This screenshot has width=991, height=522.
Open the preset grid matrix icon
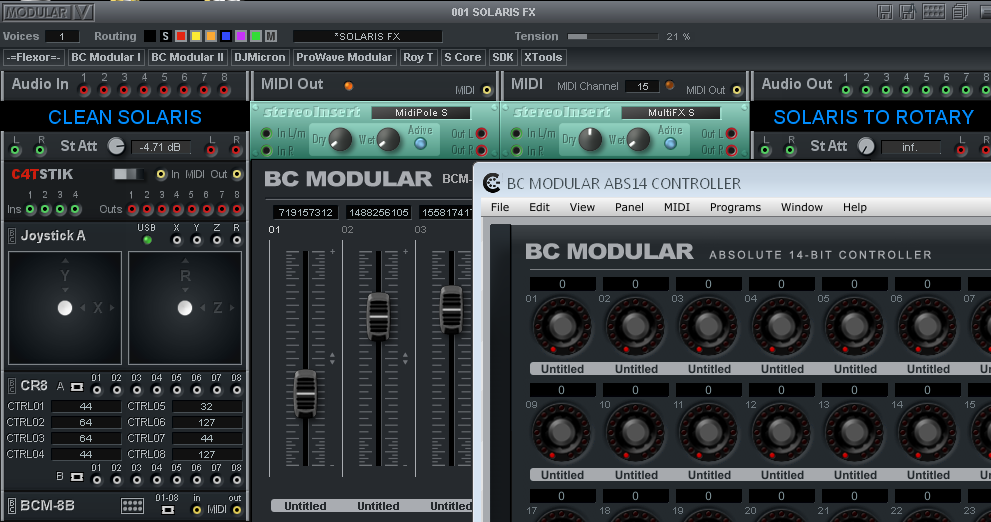pyautogui.click(x=933, y=11)
